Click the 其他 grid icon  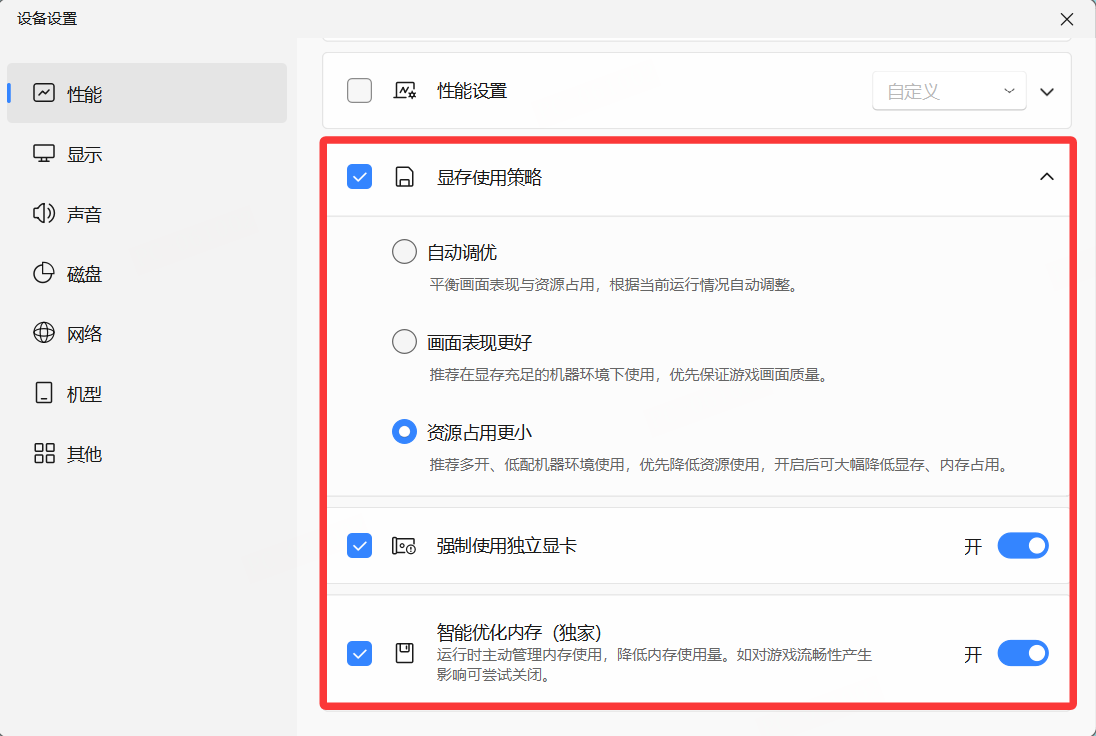pos(44,454)
